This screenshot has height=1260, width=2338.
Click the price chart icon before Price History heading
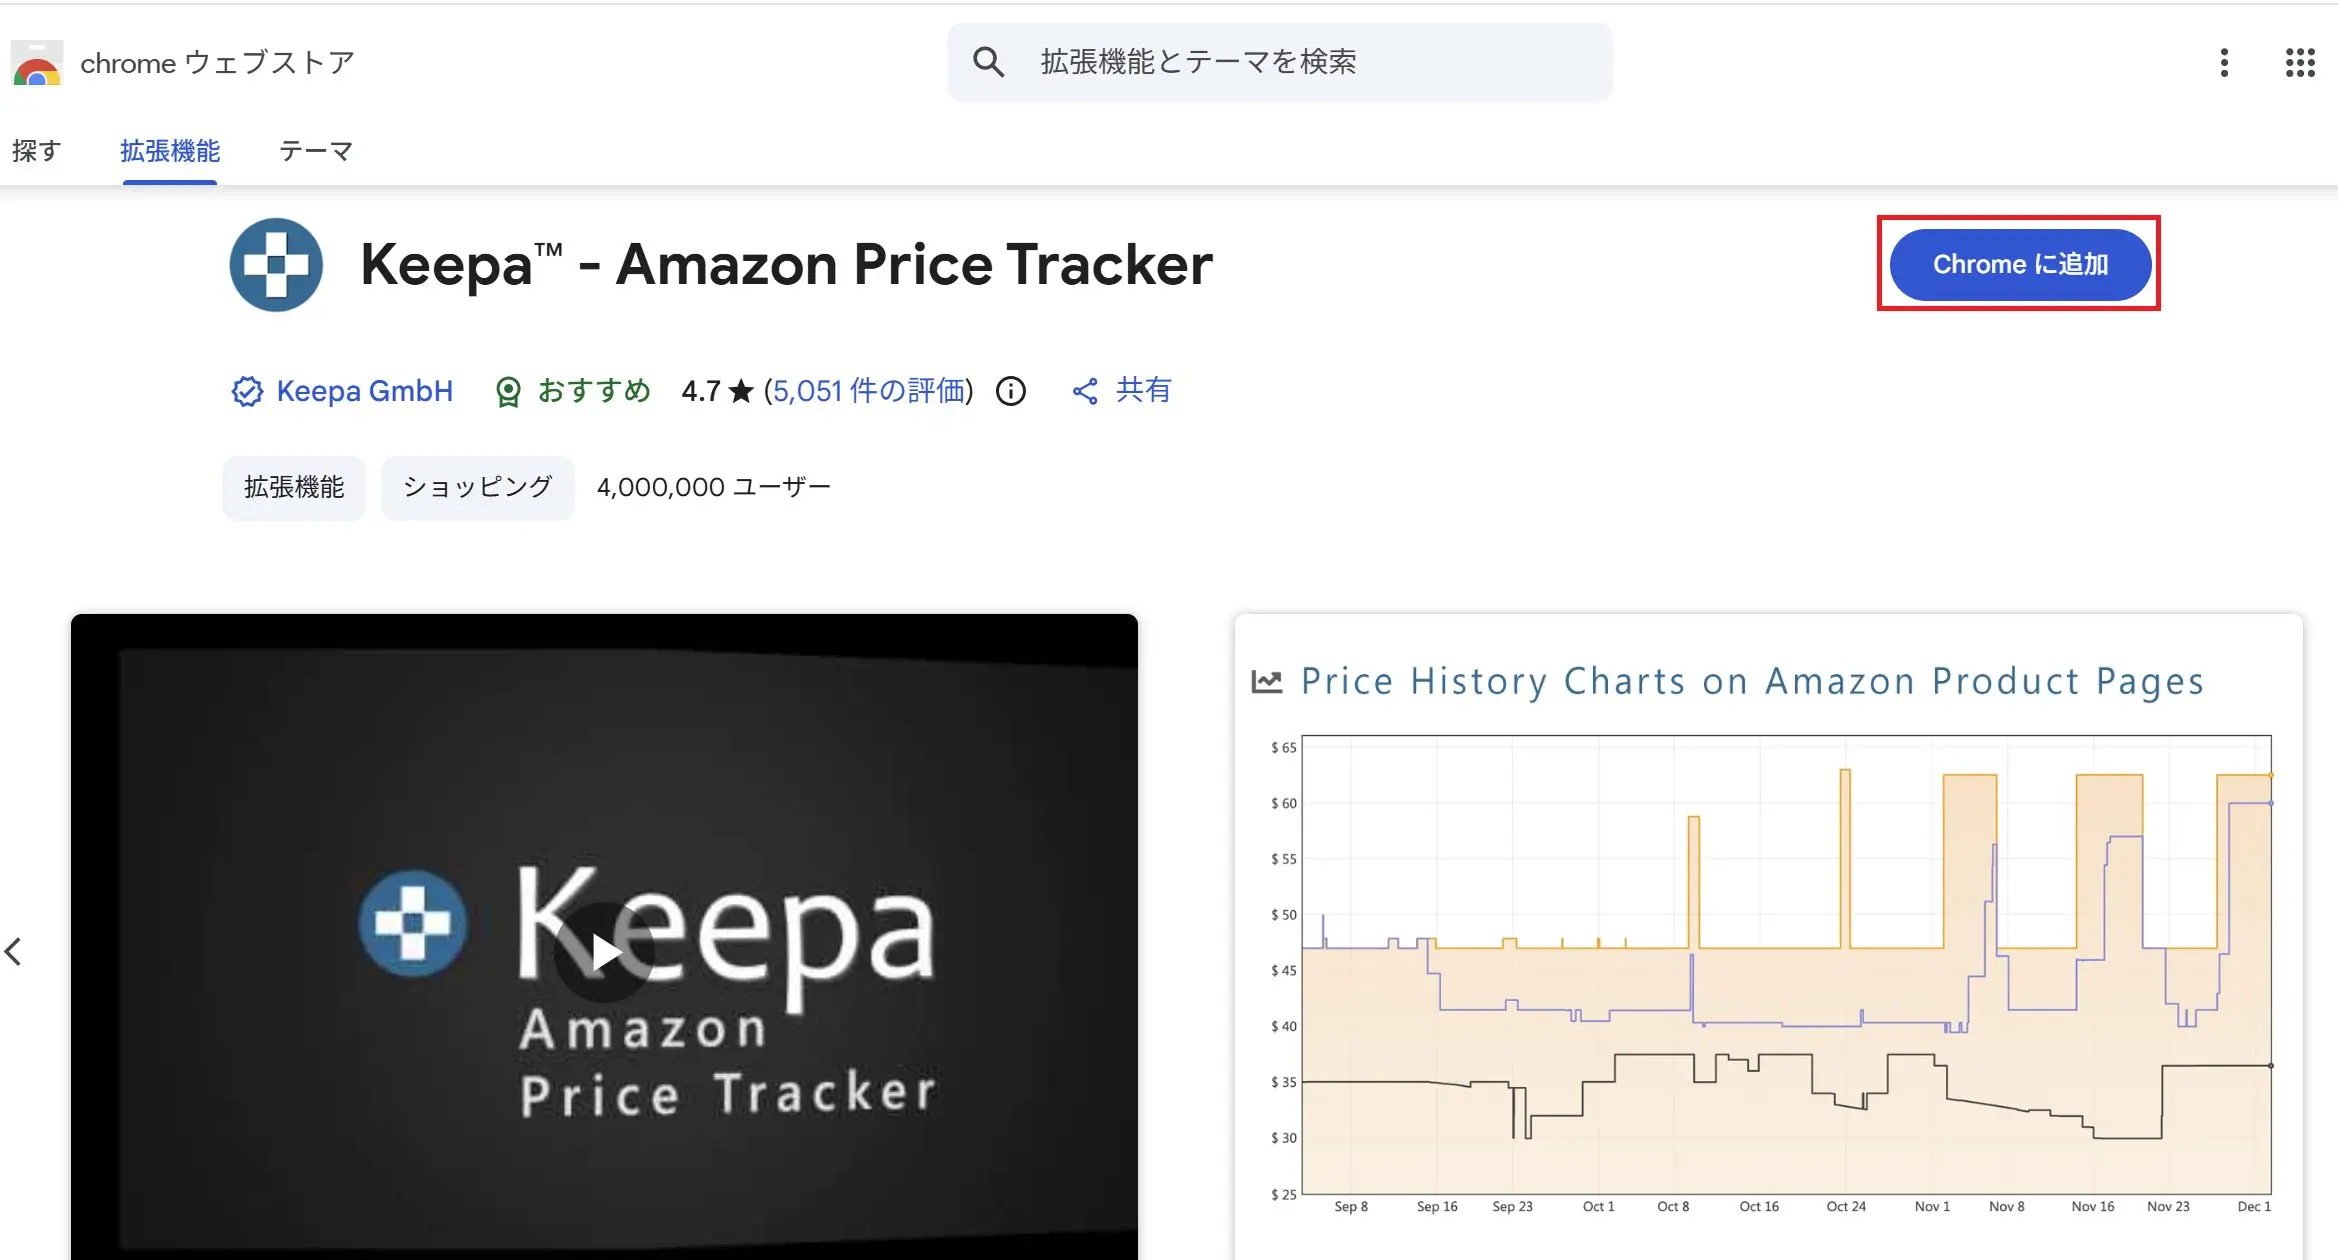[x=1268, y=679]
